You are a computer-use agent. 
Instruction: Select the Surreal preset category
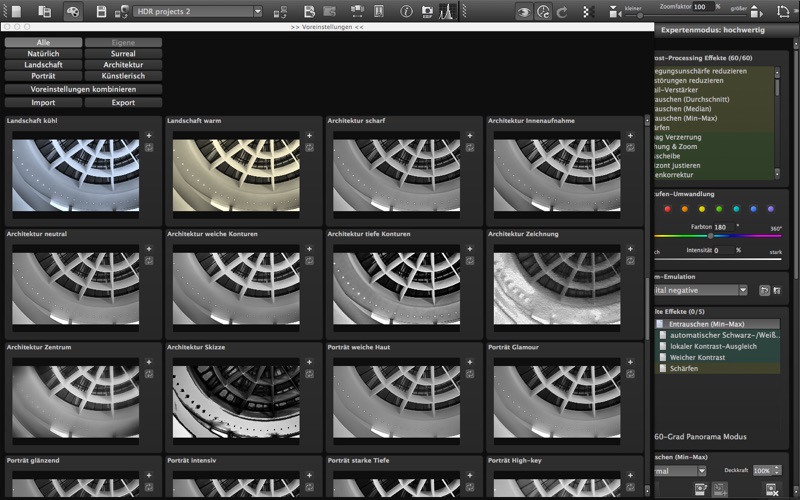pyautogui.click(x=123, y=54)
